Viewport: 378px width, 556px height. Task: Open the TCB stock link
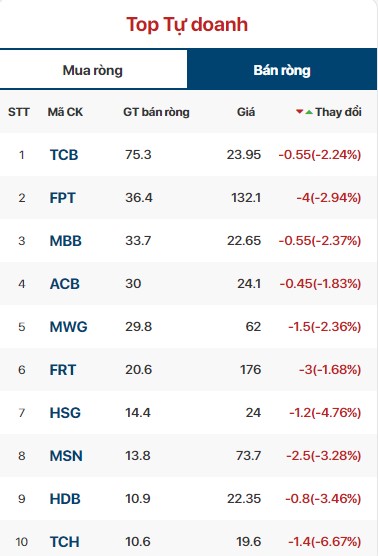(x=64, y=155)
